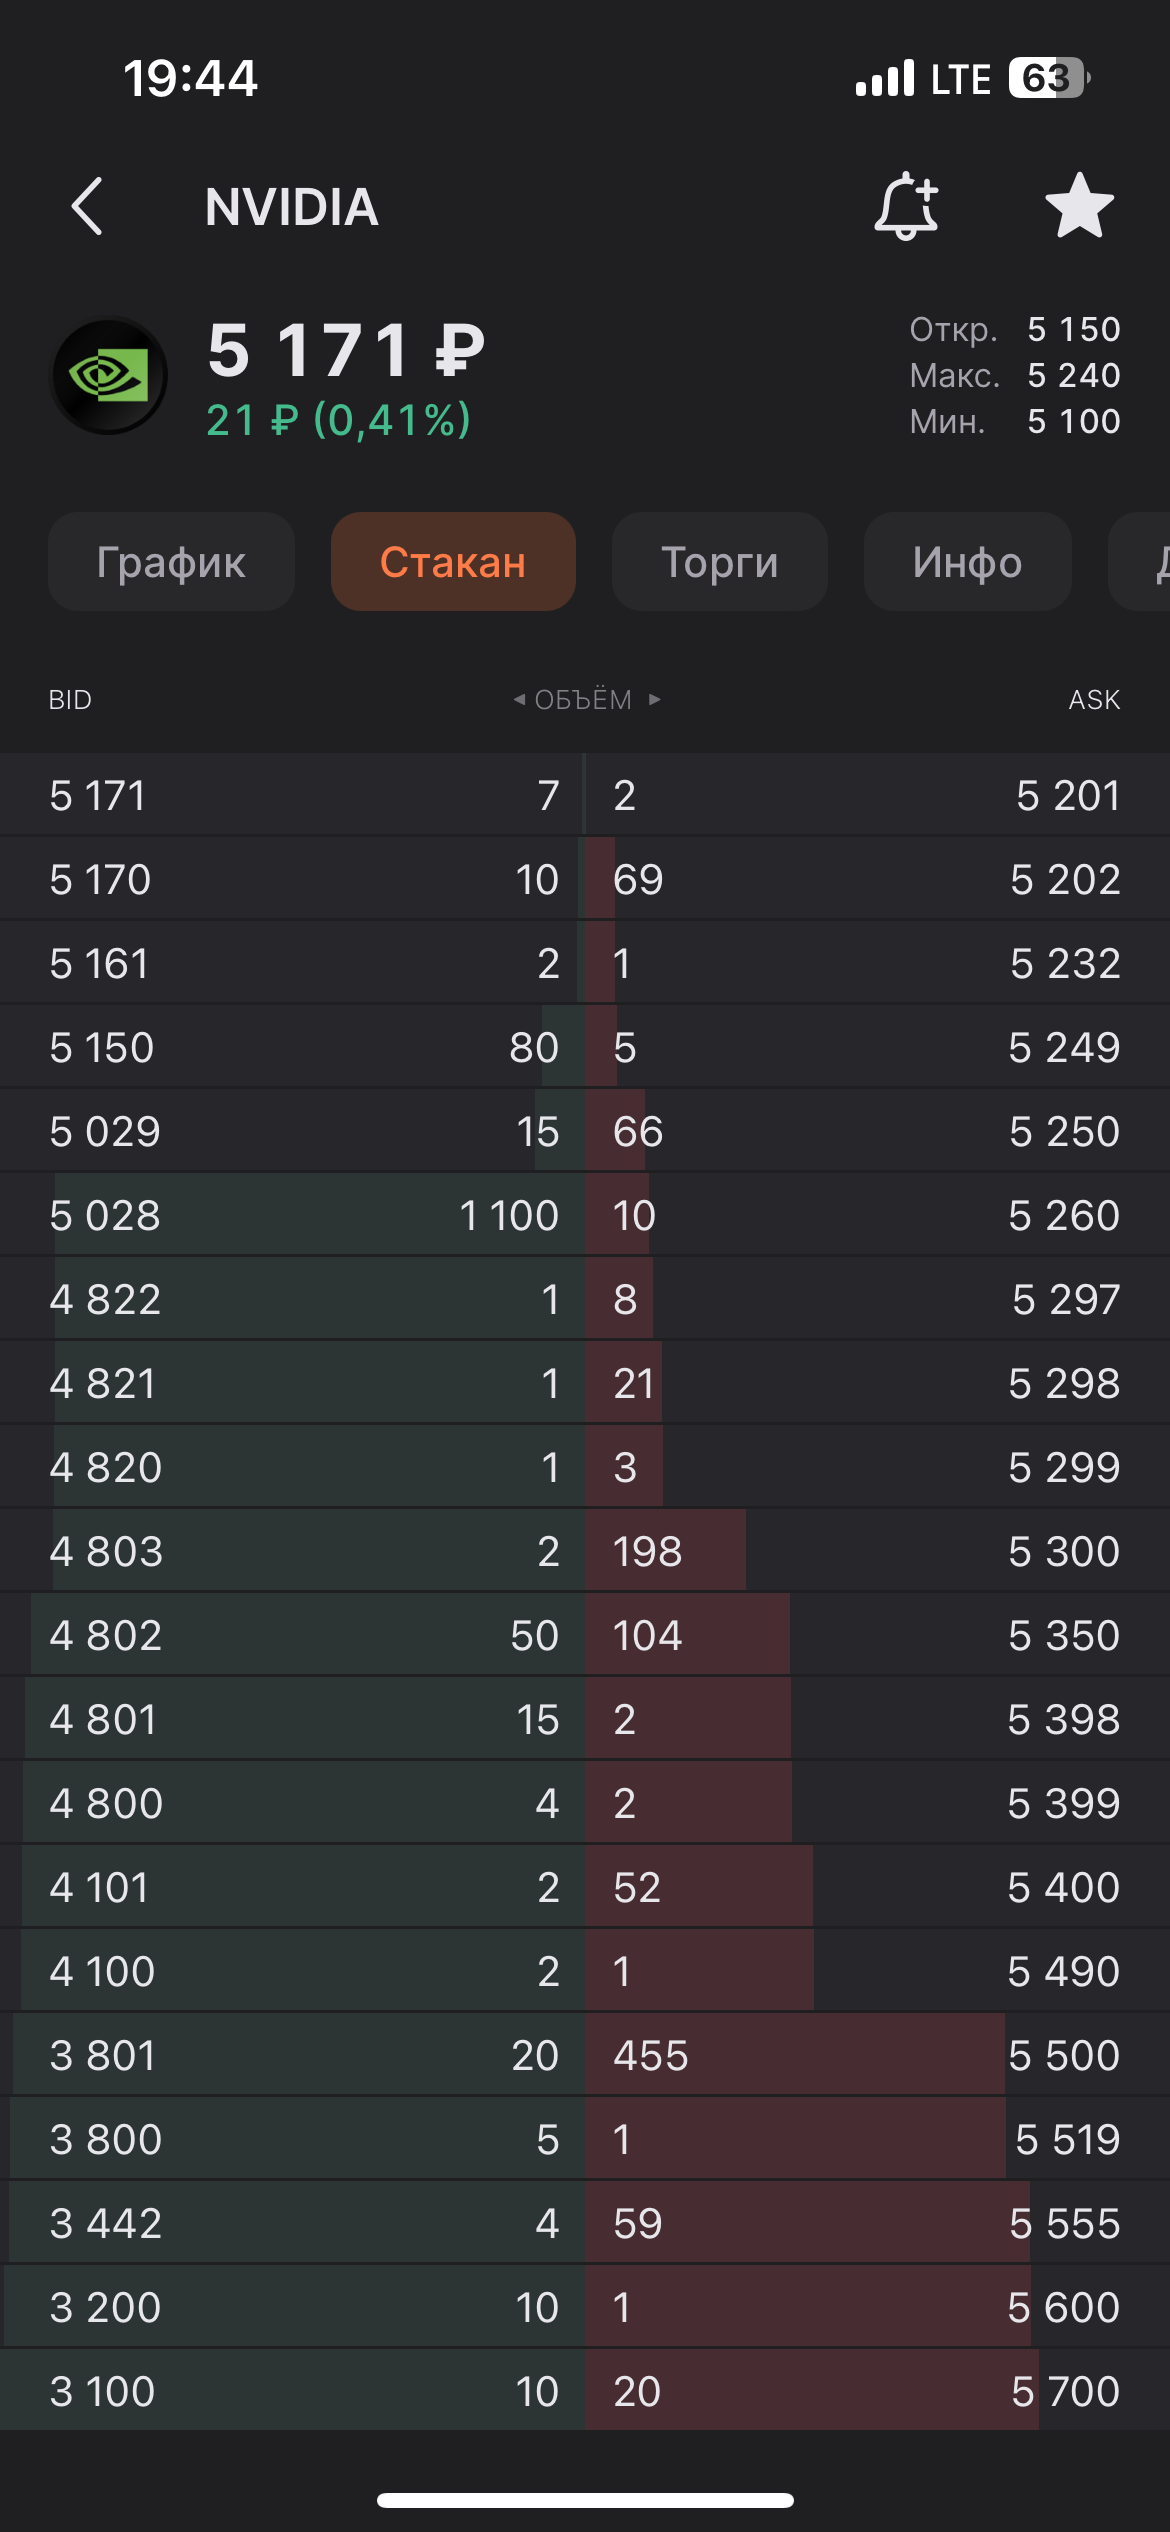This screenshot has height=2532, width=1170.
Task: Tap the left volume arrow
Action: (519, 699)
